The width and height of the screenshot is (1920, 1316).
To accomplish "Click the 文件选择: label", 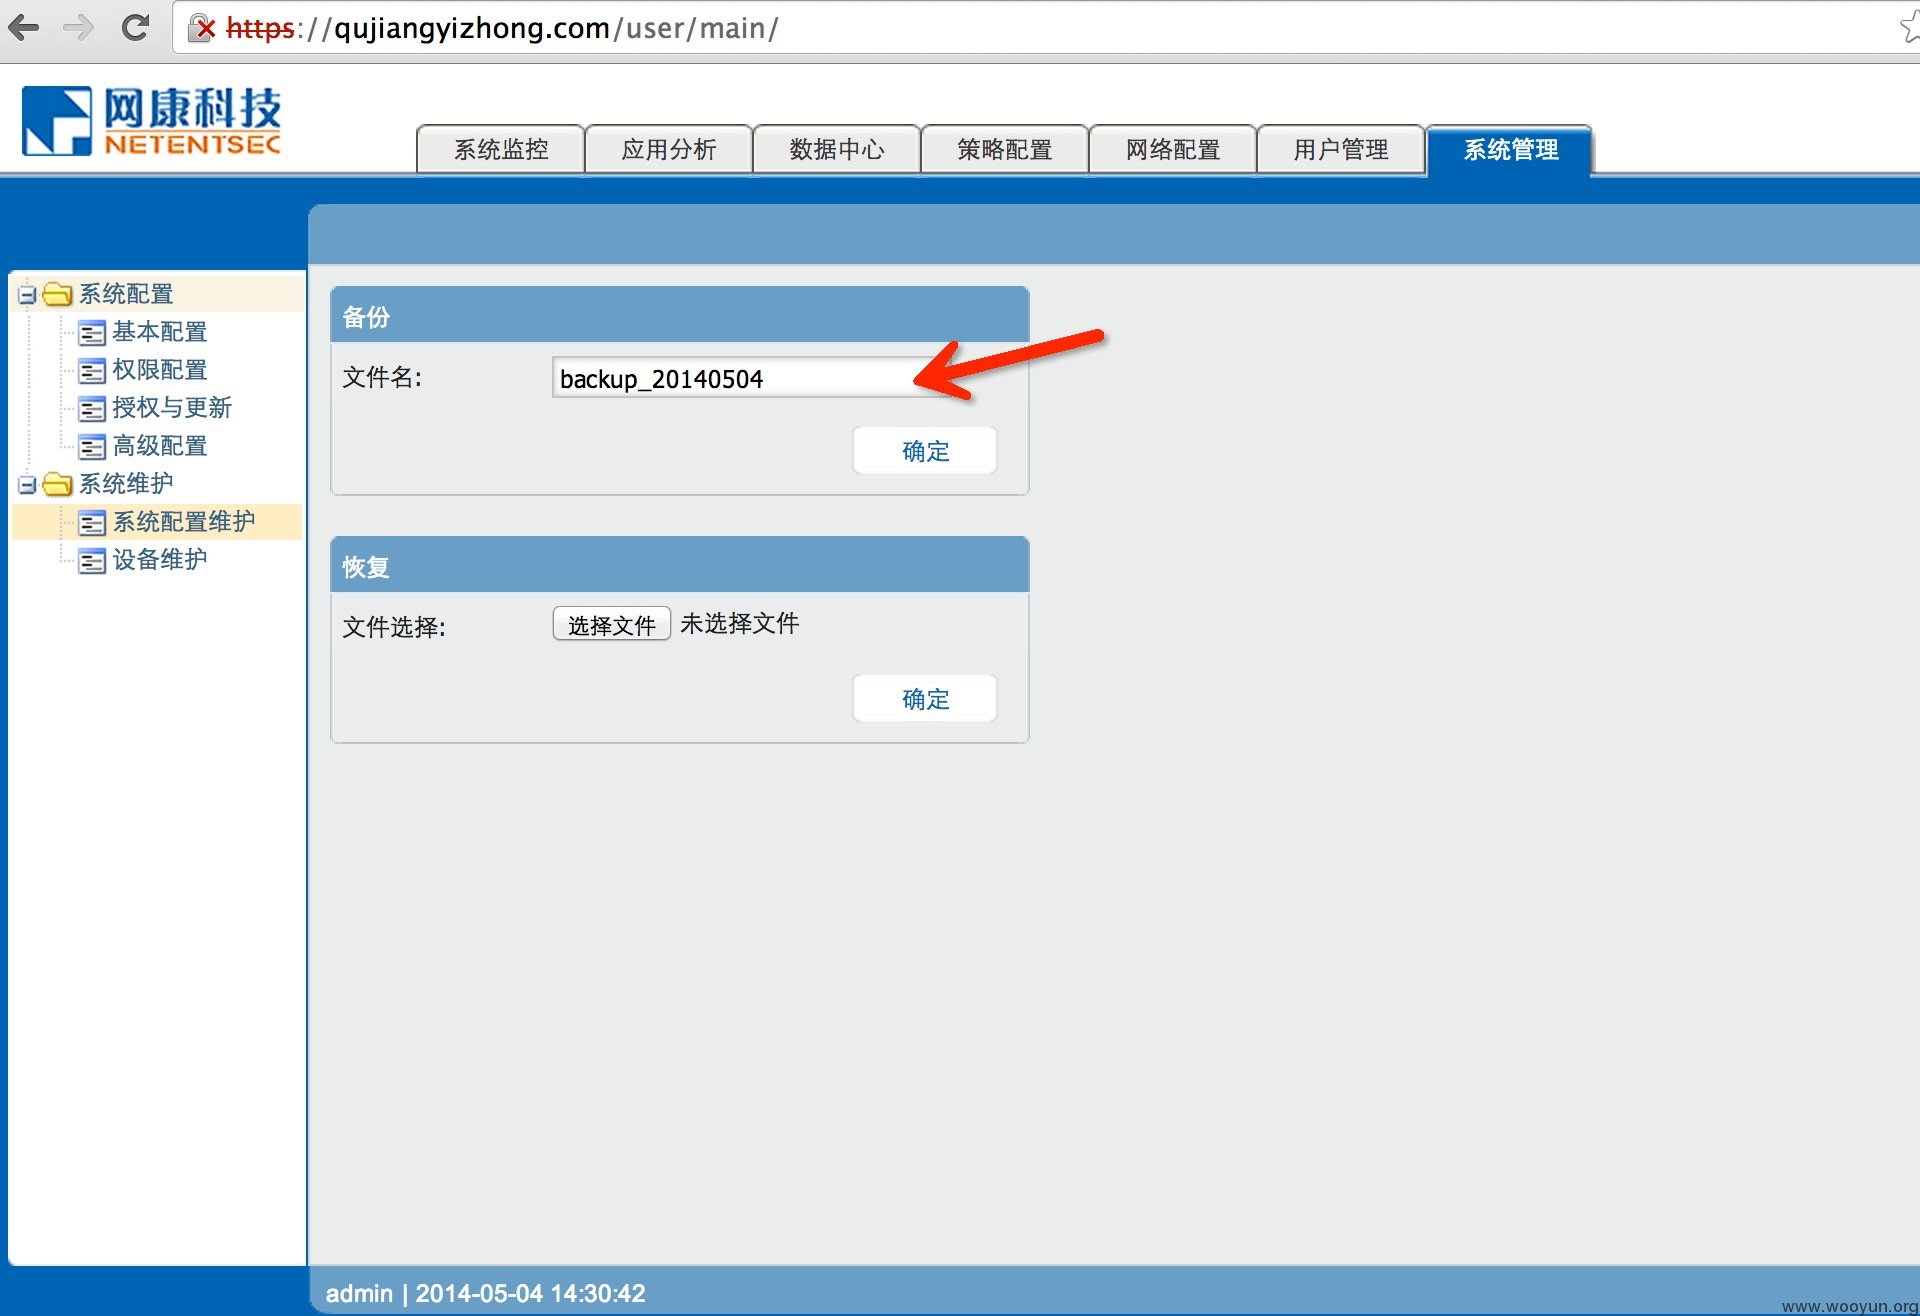I will 394,627.
